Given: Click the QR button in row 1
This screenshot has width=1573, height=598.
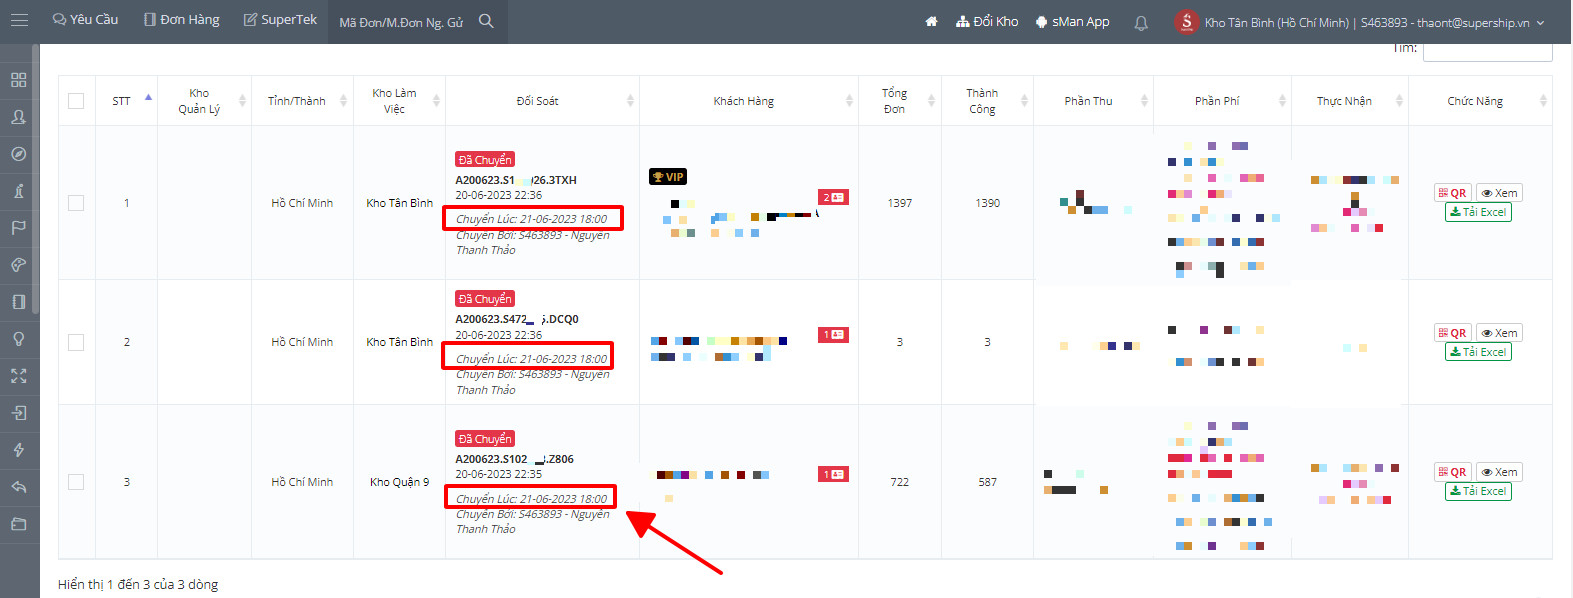Looking at the screenshot, I should point(1452,193).
